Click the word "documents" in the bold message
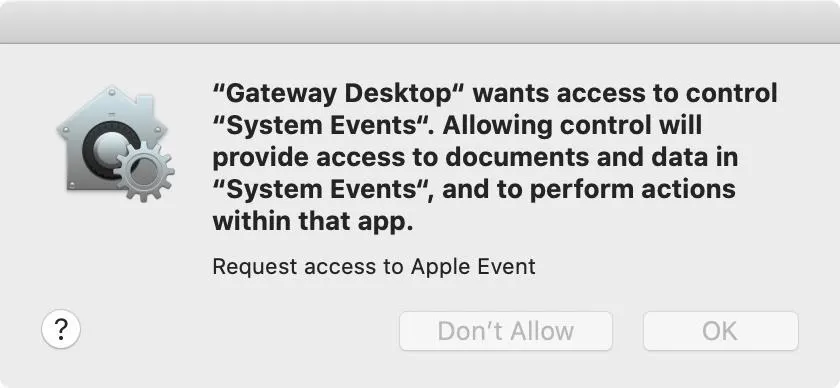 492,158
